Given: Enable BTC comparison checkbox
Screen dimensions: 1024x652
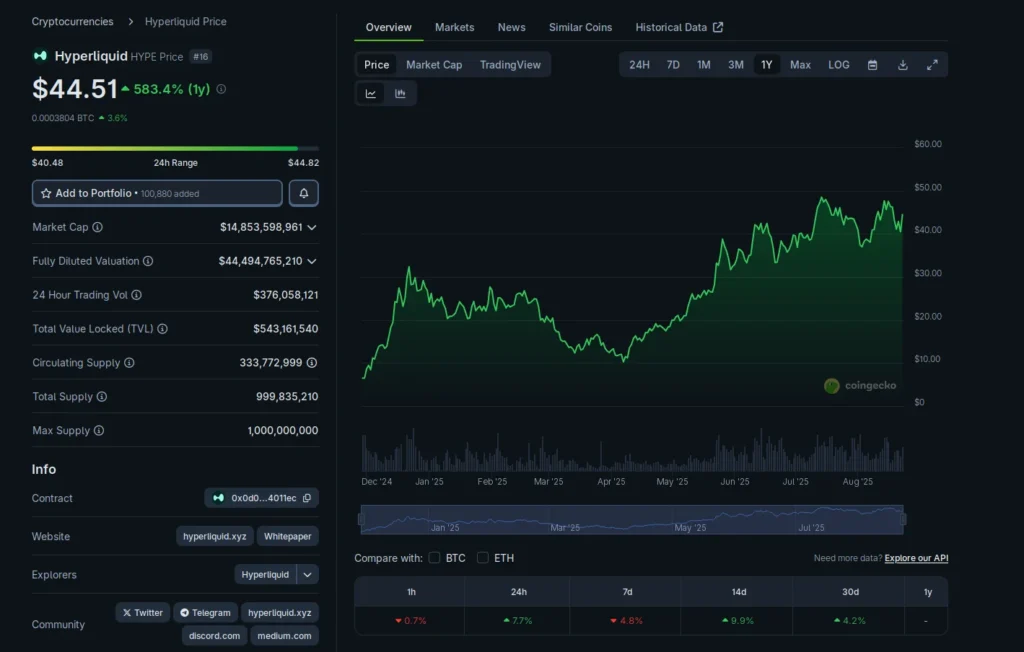Looking at the screenshot, I should 434,558.
